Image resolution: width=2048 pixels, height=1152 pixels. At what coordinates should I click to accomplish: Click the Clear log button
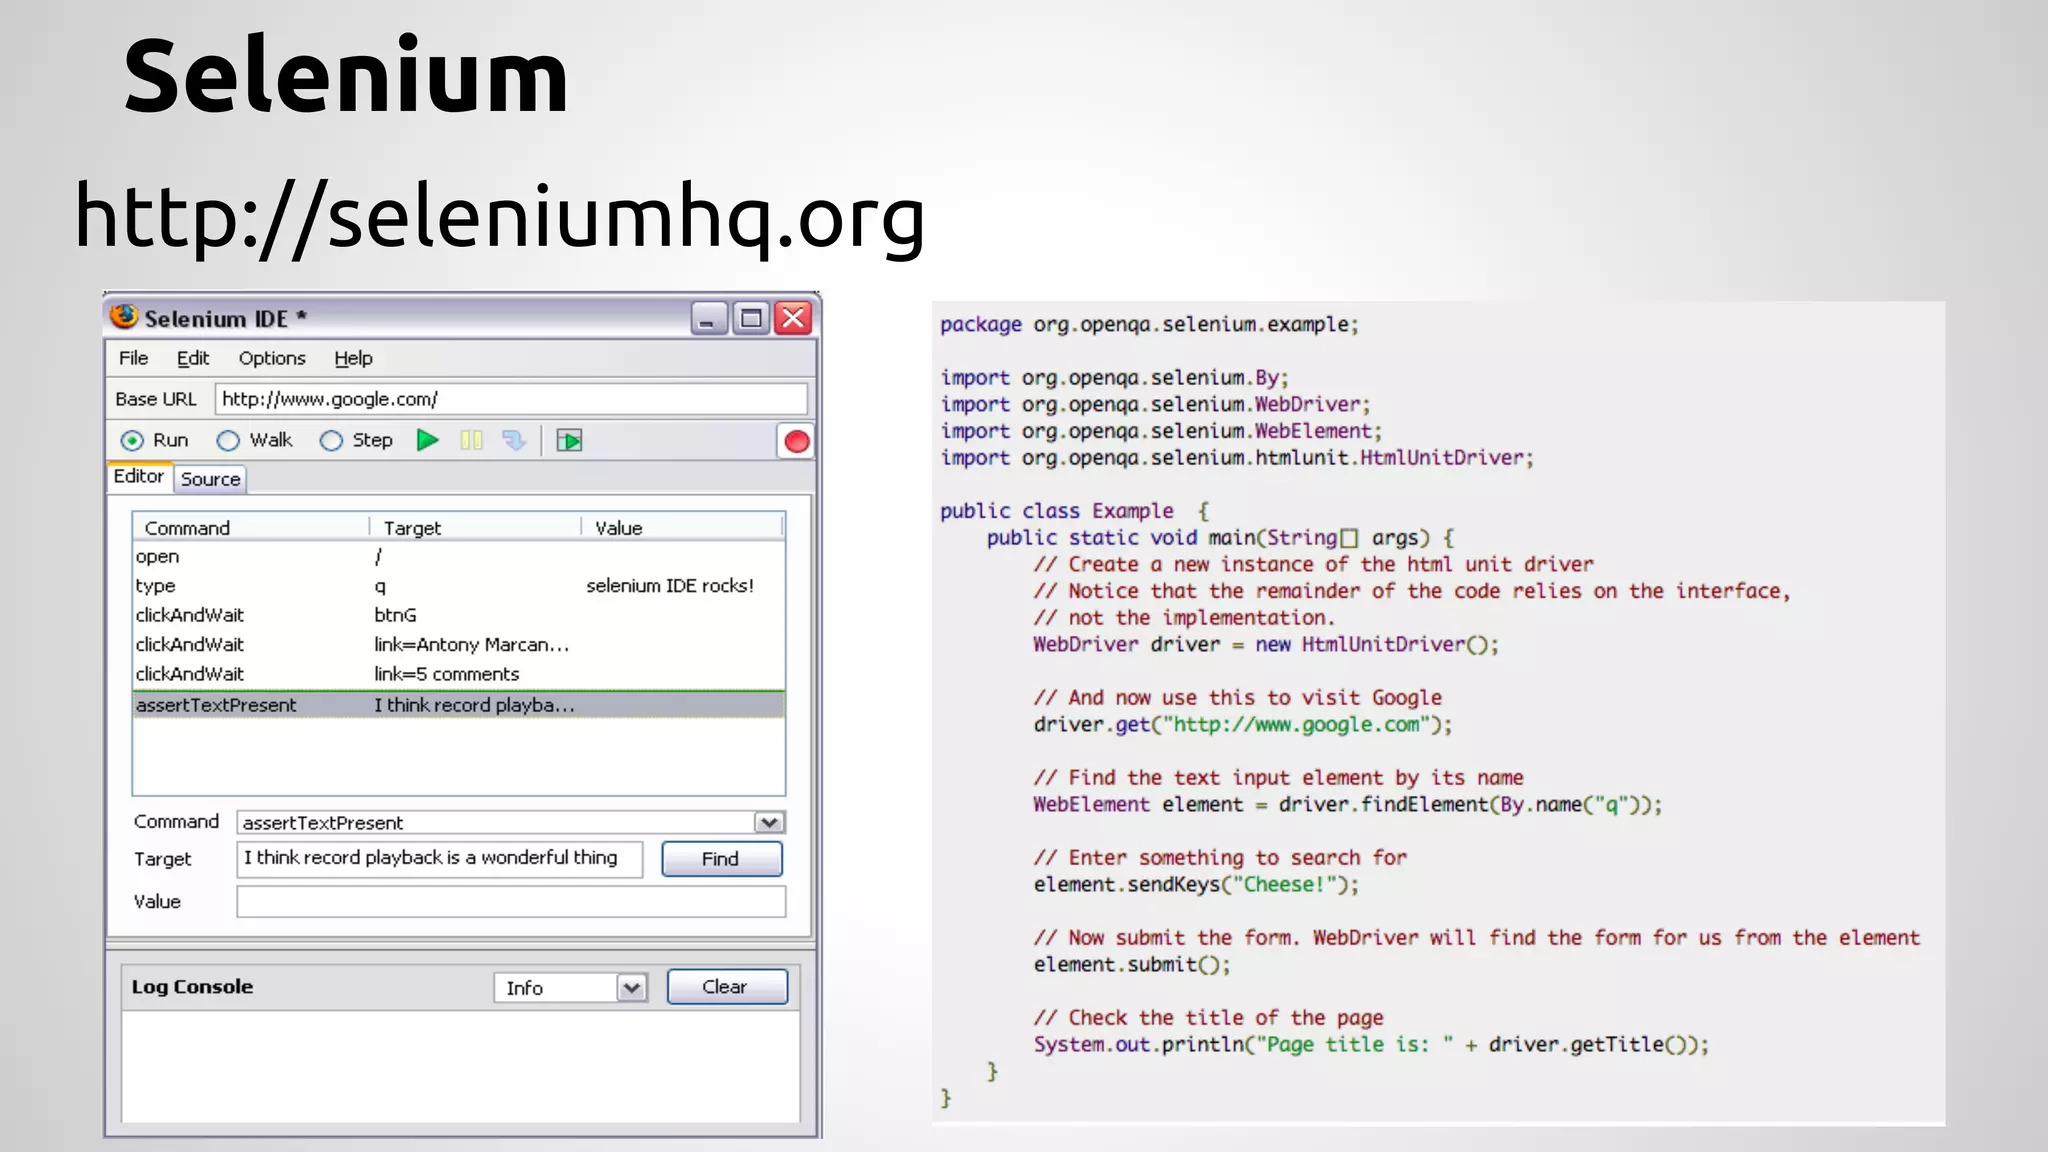[726, 987]
